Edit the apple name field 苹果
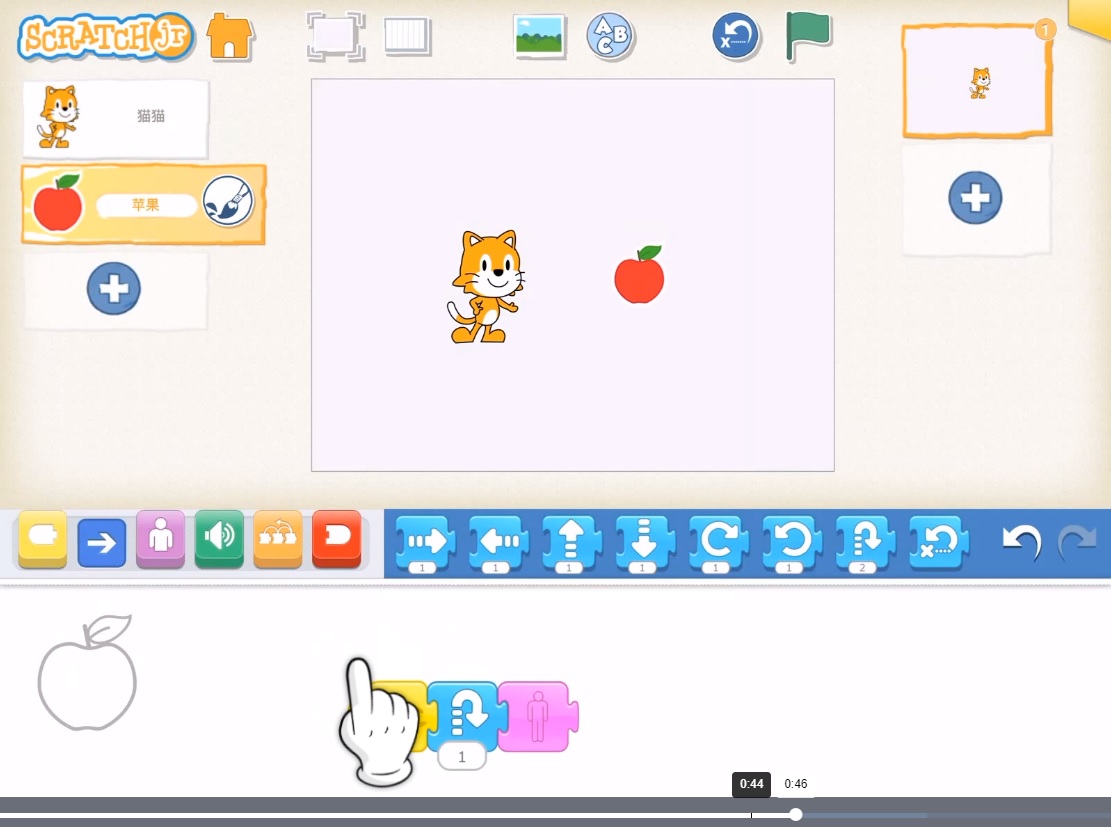Viewport: 1111px width, 827px height. [x=146, y=206]
